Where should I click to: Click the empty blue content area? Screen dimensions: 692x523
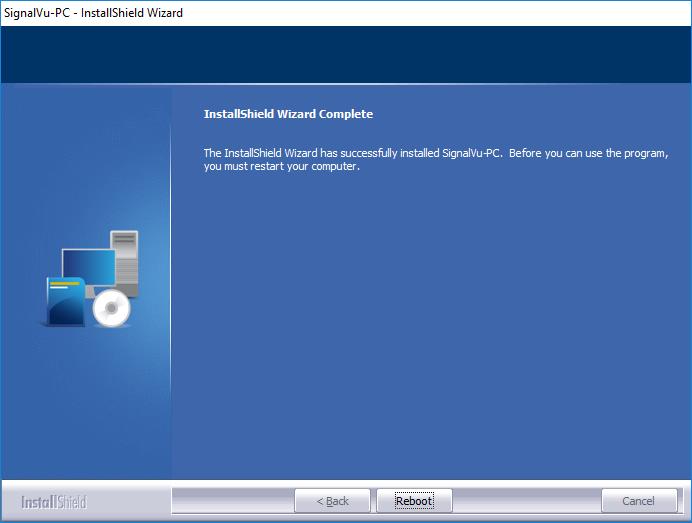click(430, 330)
